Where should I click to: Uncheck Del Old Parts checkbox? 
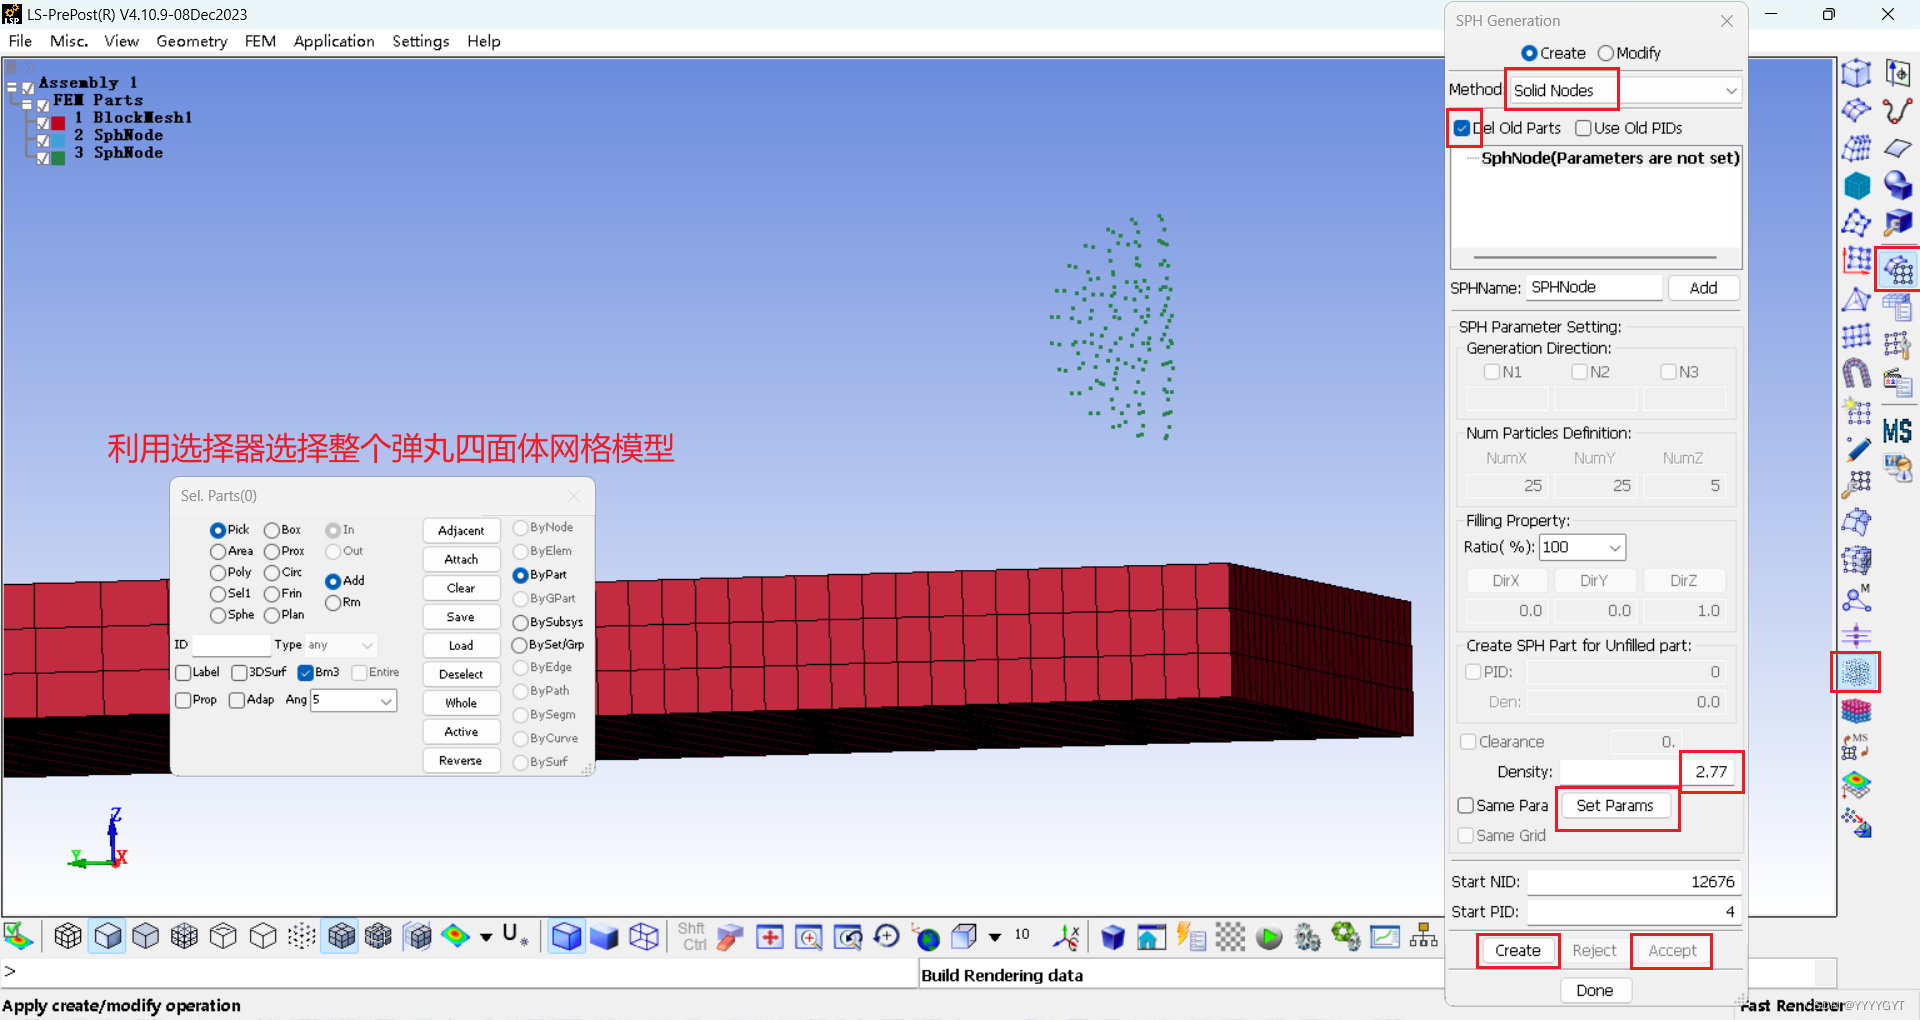coord(1462,128)
